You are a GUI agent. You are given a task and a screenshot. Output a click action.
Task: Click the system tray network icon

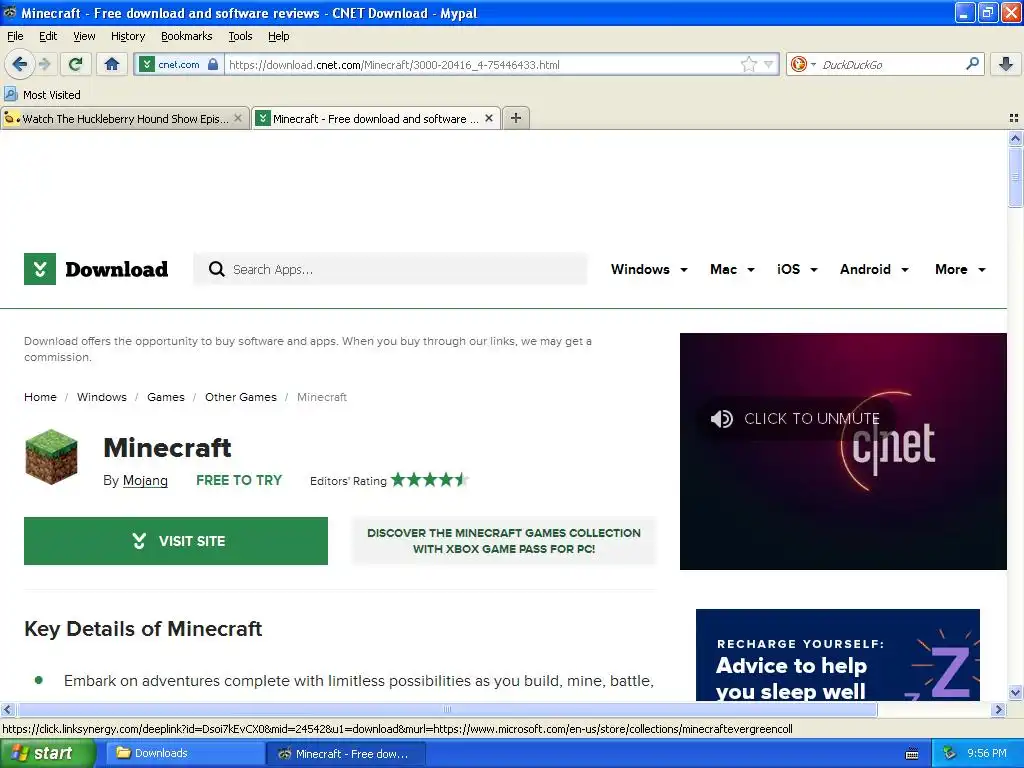click(950, 754)
